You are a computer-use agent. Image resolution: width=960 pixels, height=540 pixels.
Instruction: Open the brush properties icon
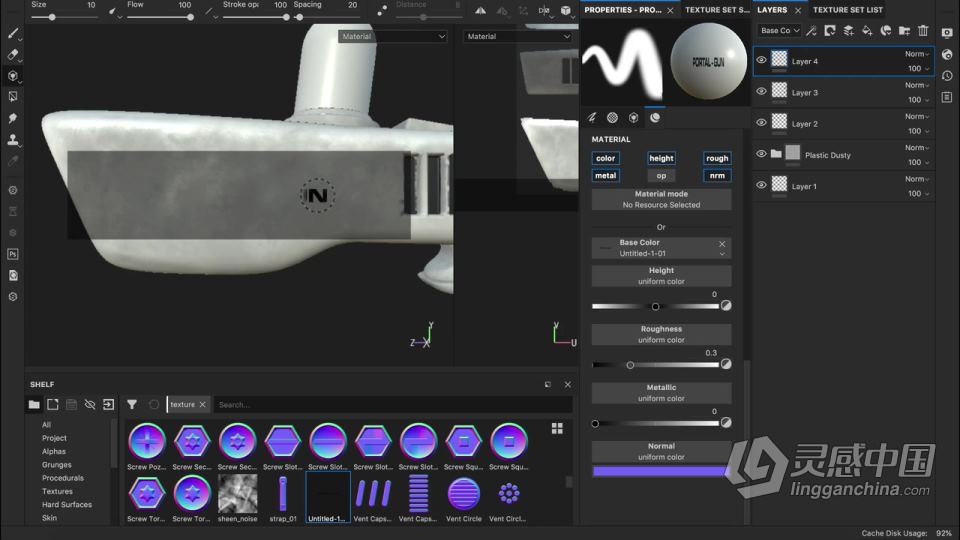tap(592, 118)
